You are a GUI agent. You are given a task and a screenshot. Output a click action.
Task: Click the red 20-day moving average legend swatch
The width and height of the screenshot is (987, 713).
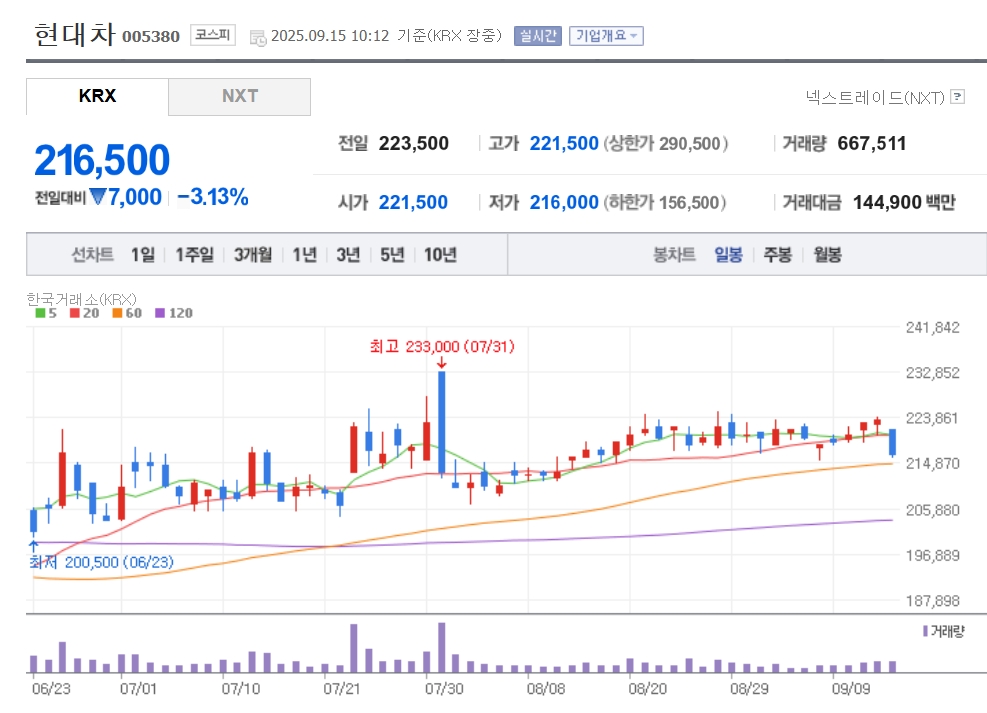click(75, 313)
